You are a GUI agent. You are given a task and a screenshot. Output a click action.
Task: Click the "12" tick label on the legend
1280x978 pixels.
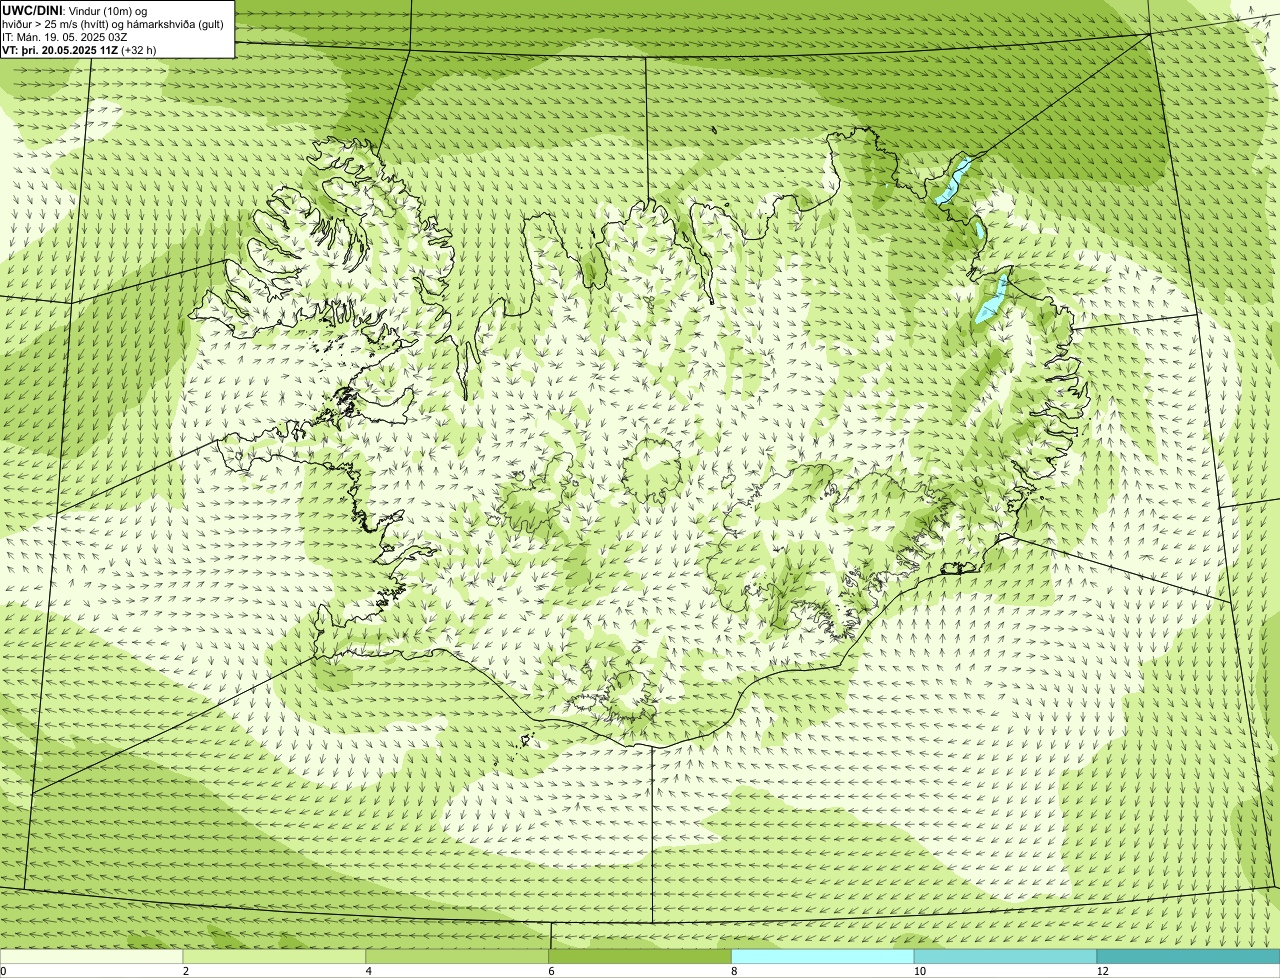1102,971
